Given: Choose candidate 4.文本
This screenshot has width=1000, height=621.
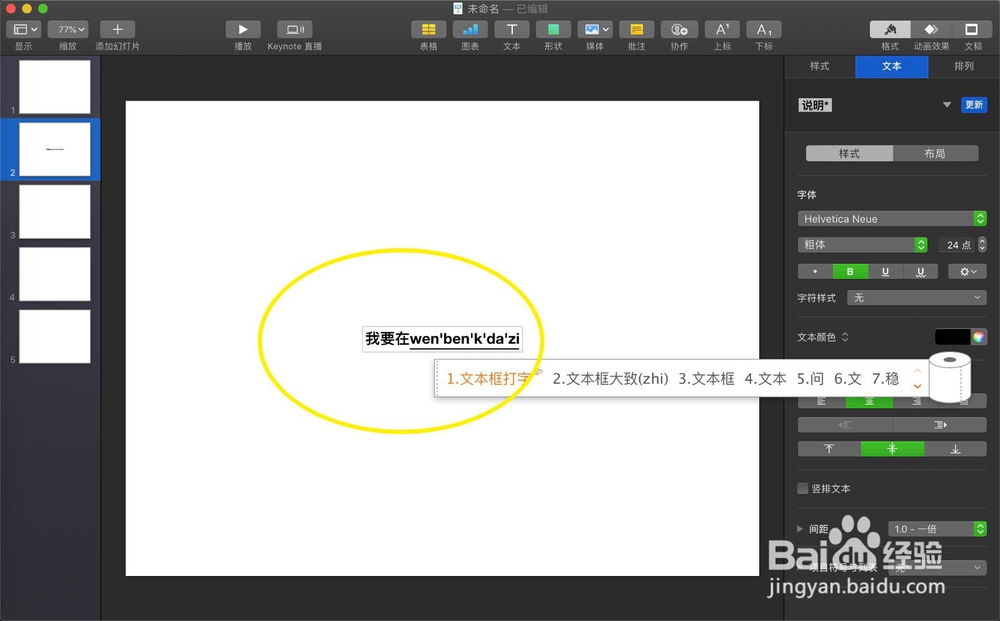Looking at the screenshot, I should pyautogui.click(x=765, y=379).
